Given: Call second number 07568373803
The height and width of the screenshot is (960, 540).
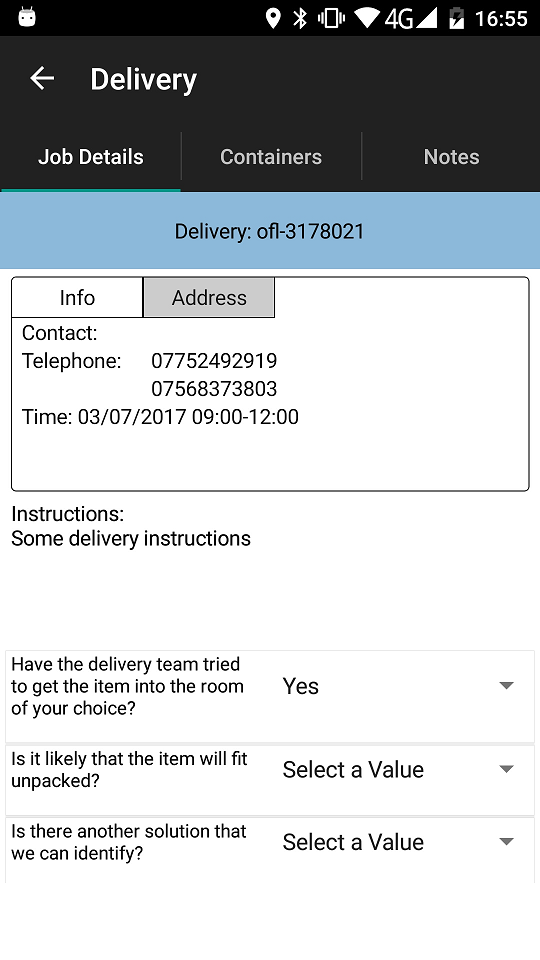Looking at the screenshot, I should coord(214,389).
